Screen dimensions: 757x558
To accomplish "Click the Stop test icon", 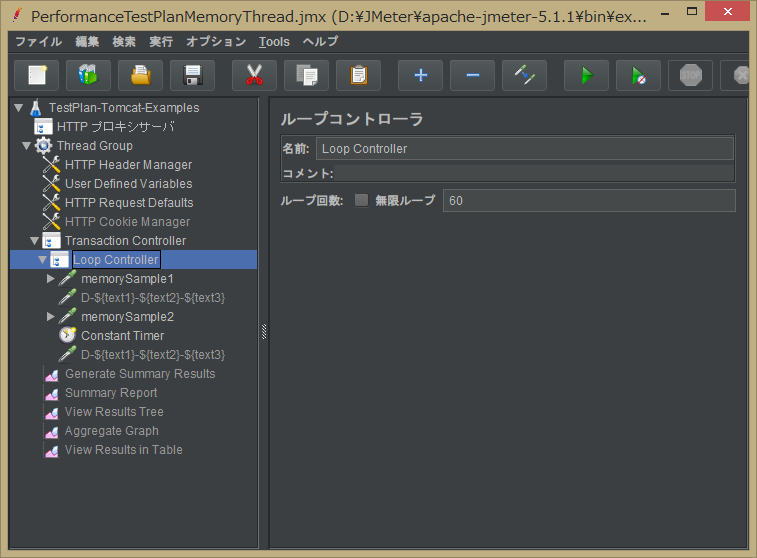I will click(691, 75).
